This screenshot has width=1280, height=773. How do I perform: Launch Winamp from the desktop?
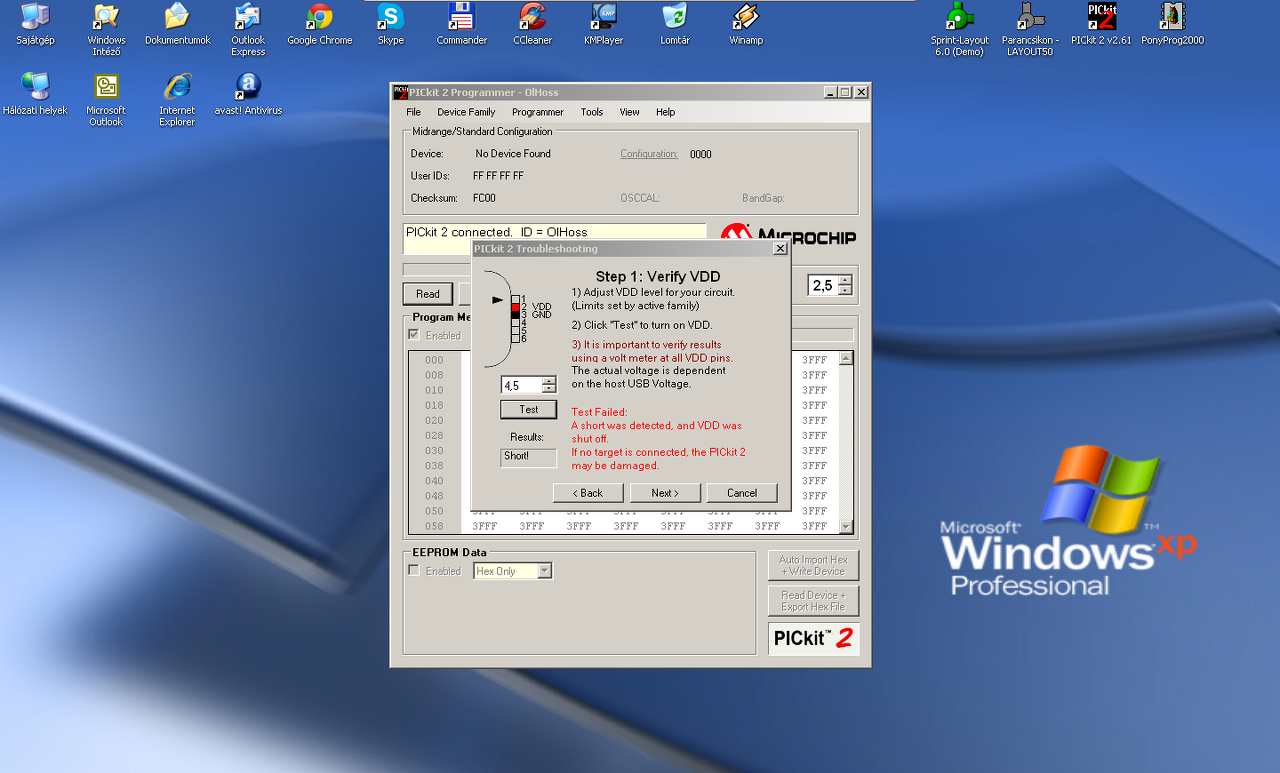point(746,24)
